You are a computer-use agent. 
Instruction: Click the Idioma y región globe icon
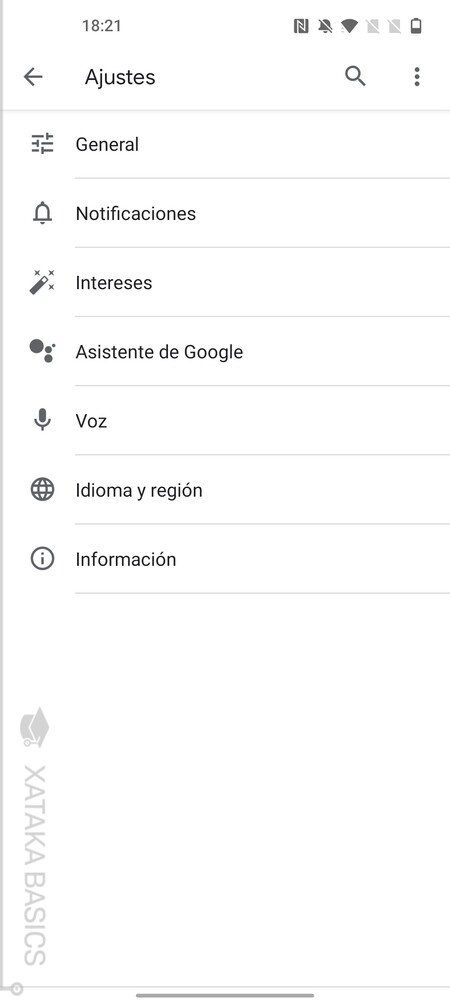tap(42, 490)
